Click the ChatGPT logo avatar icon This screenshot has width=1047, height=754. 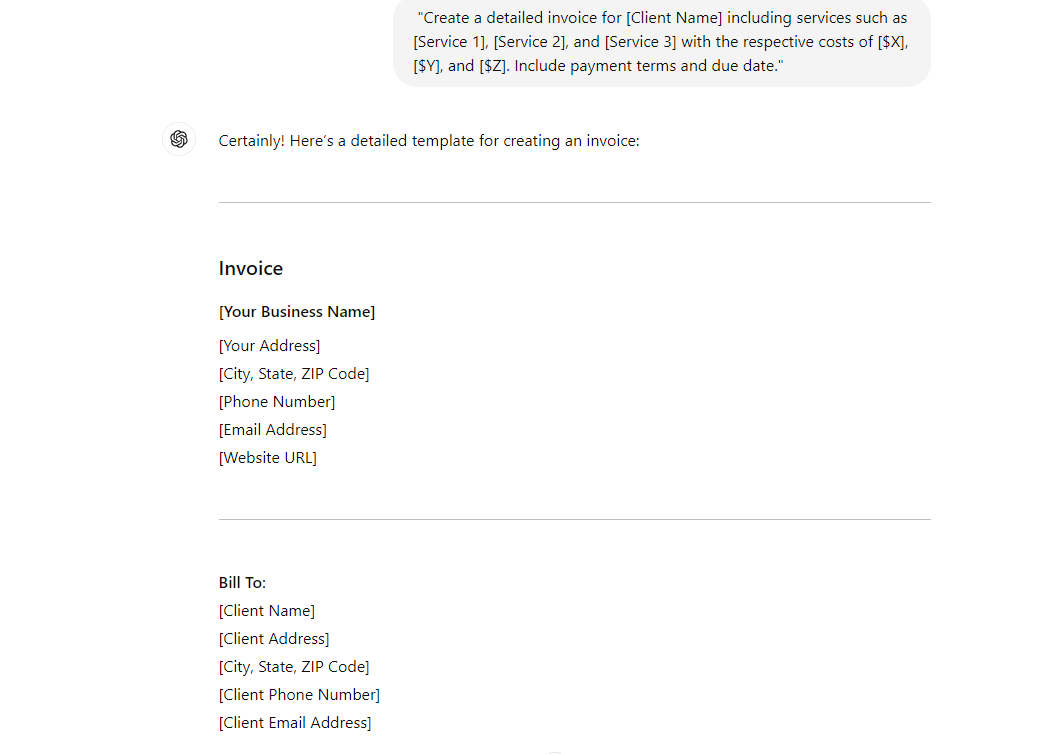(x=179, y=139)
